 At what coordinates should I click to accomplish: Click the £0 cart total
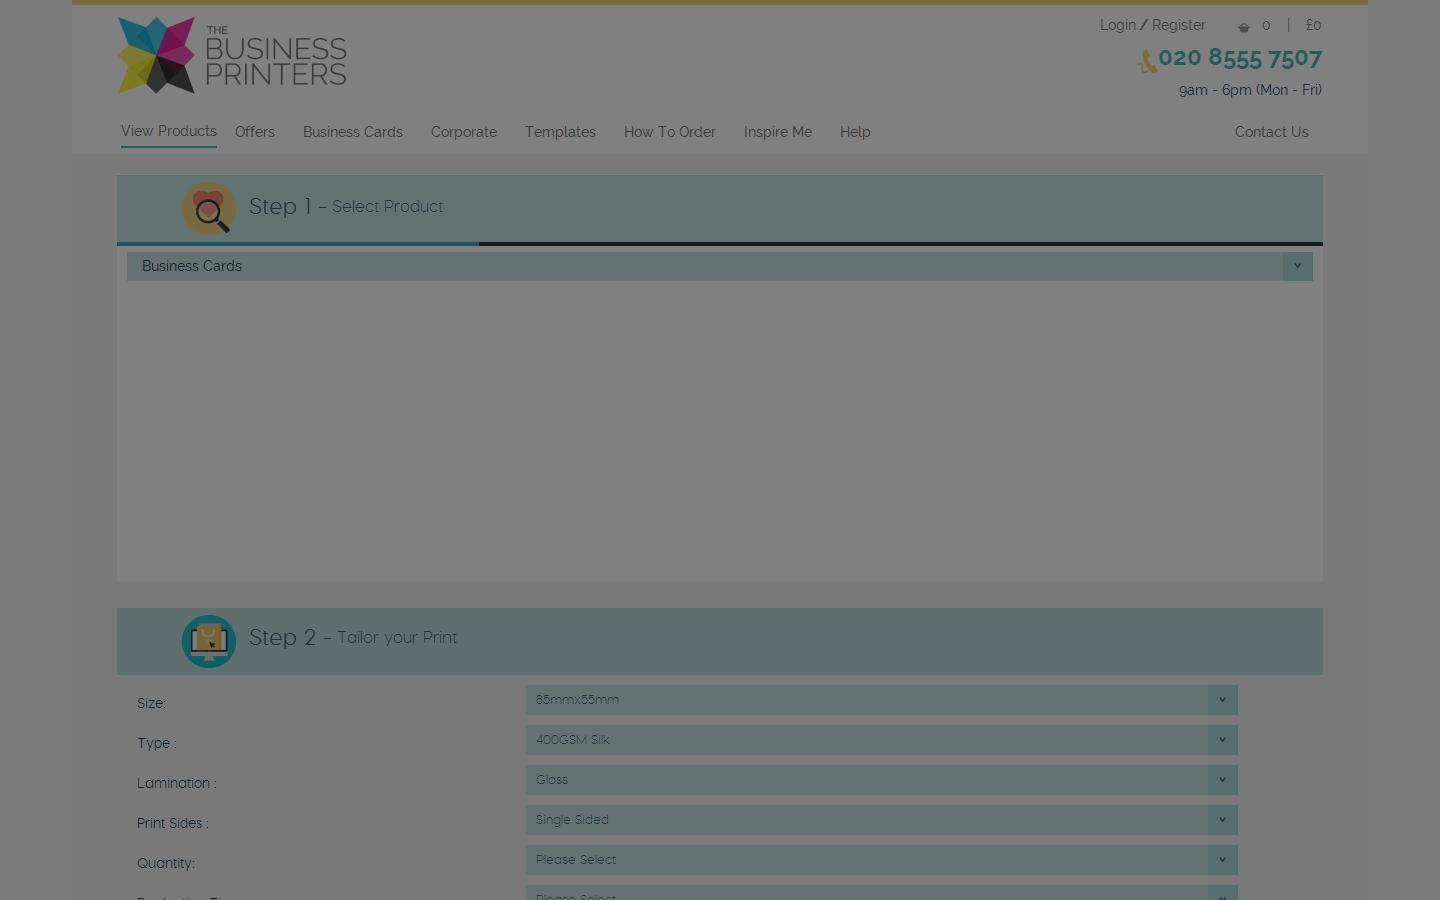1313,25
